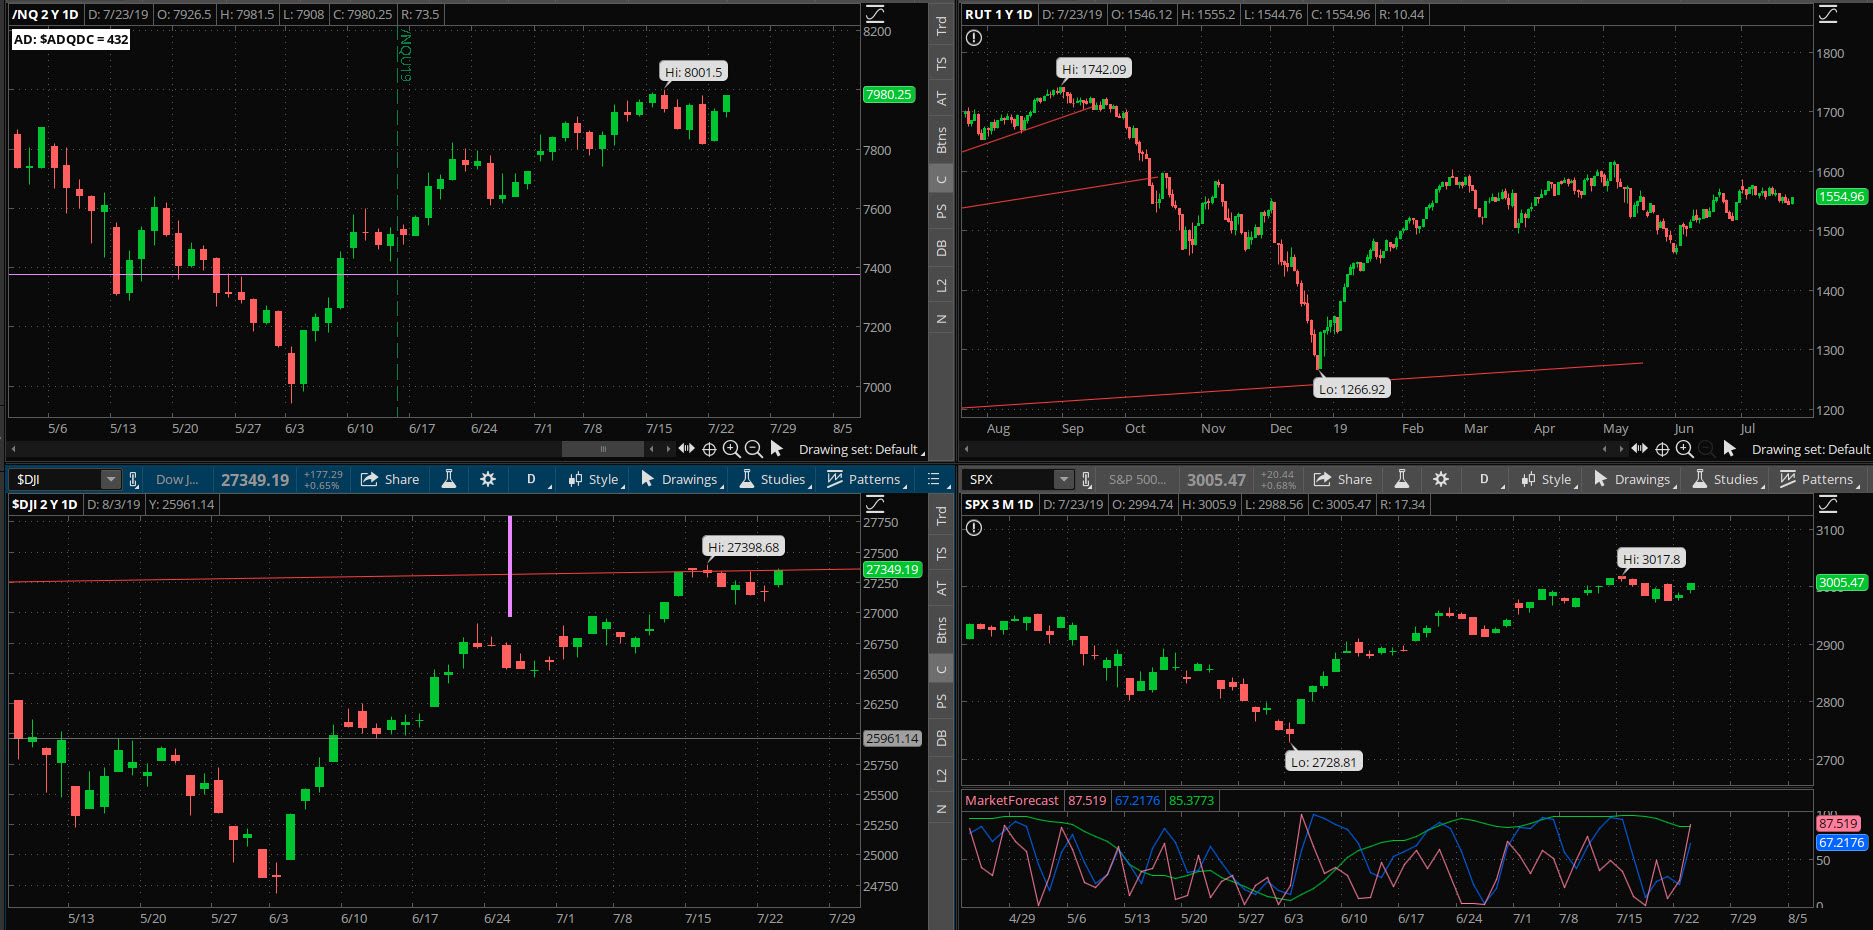Viewport: 1873px width, 930px height.
Task: Open the Patterns menu in $DJI toolbar
Action: tap(867, 479)
